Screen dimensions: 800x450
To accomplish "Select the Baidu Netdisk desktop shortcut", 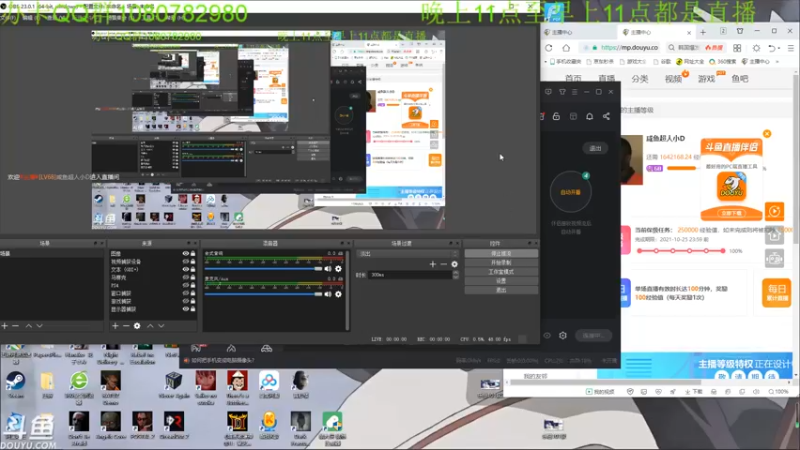I will coord(269,385).
